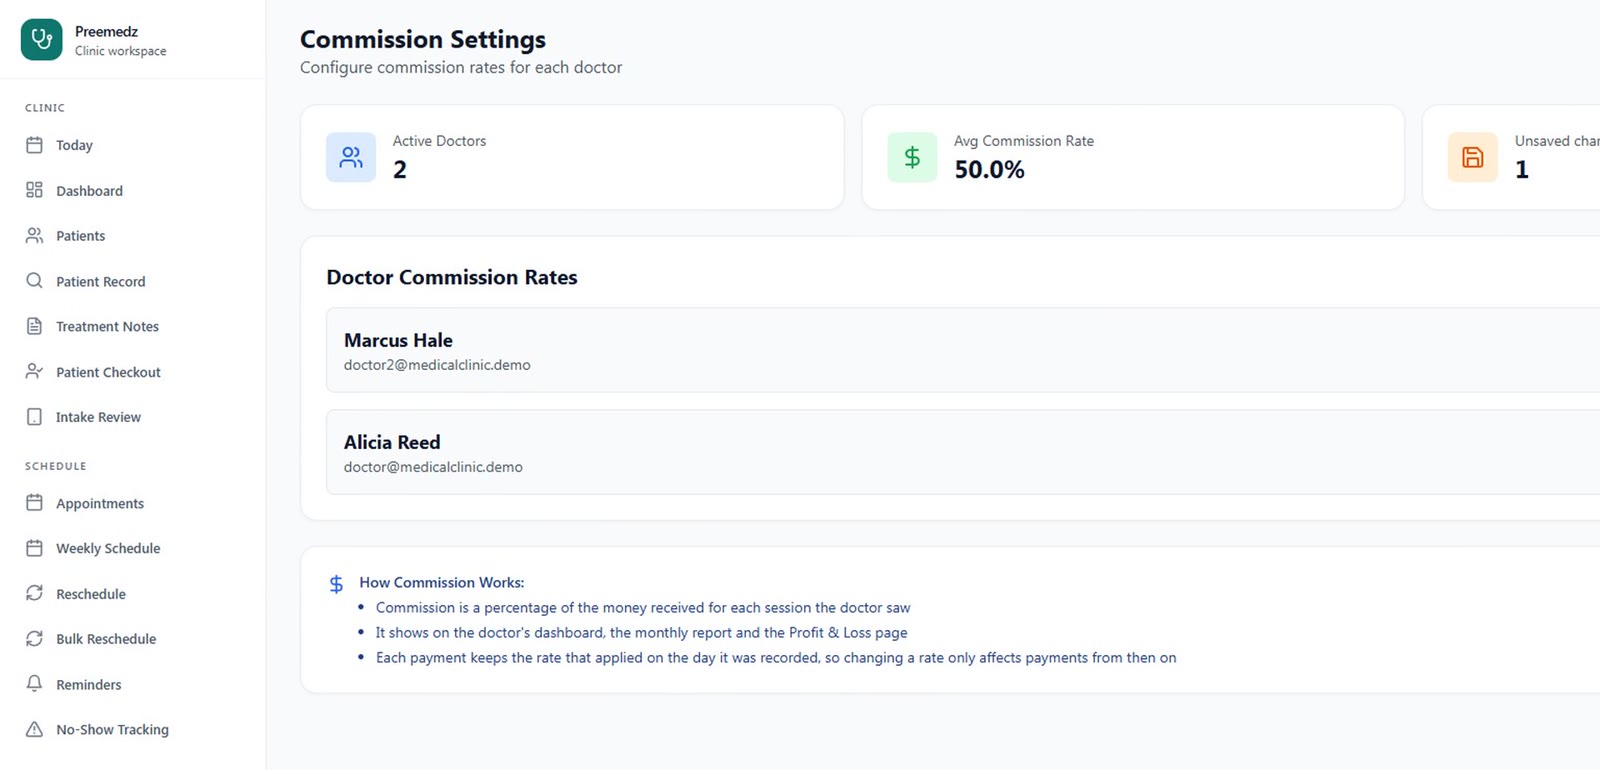Click the CLINIC section label
The width and height of the screenshot is (1600, 770).
click(45, 108)
